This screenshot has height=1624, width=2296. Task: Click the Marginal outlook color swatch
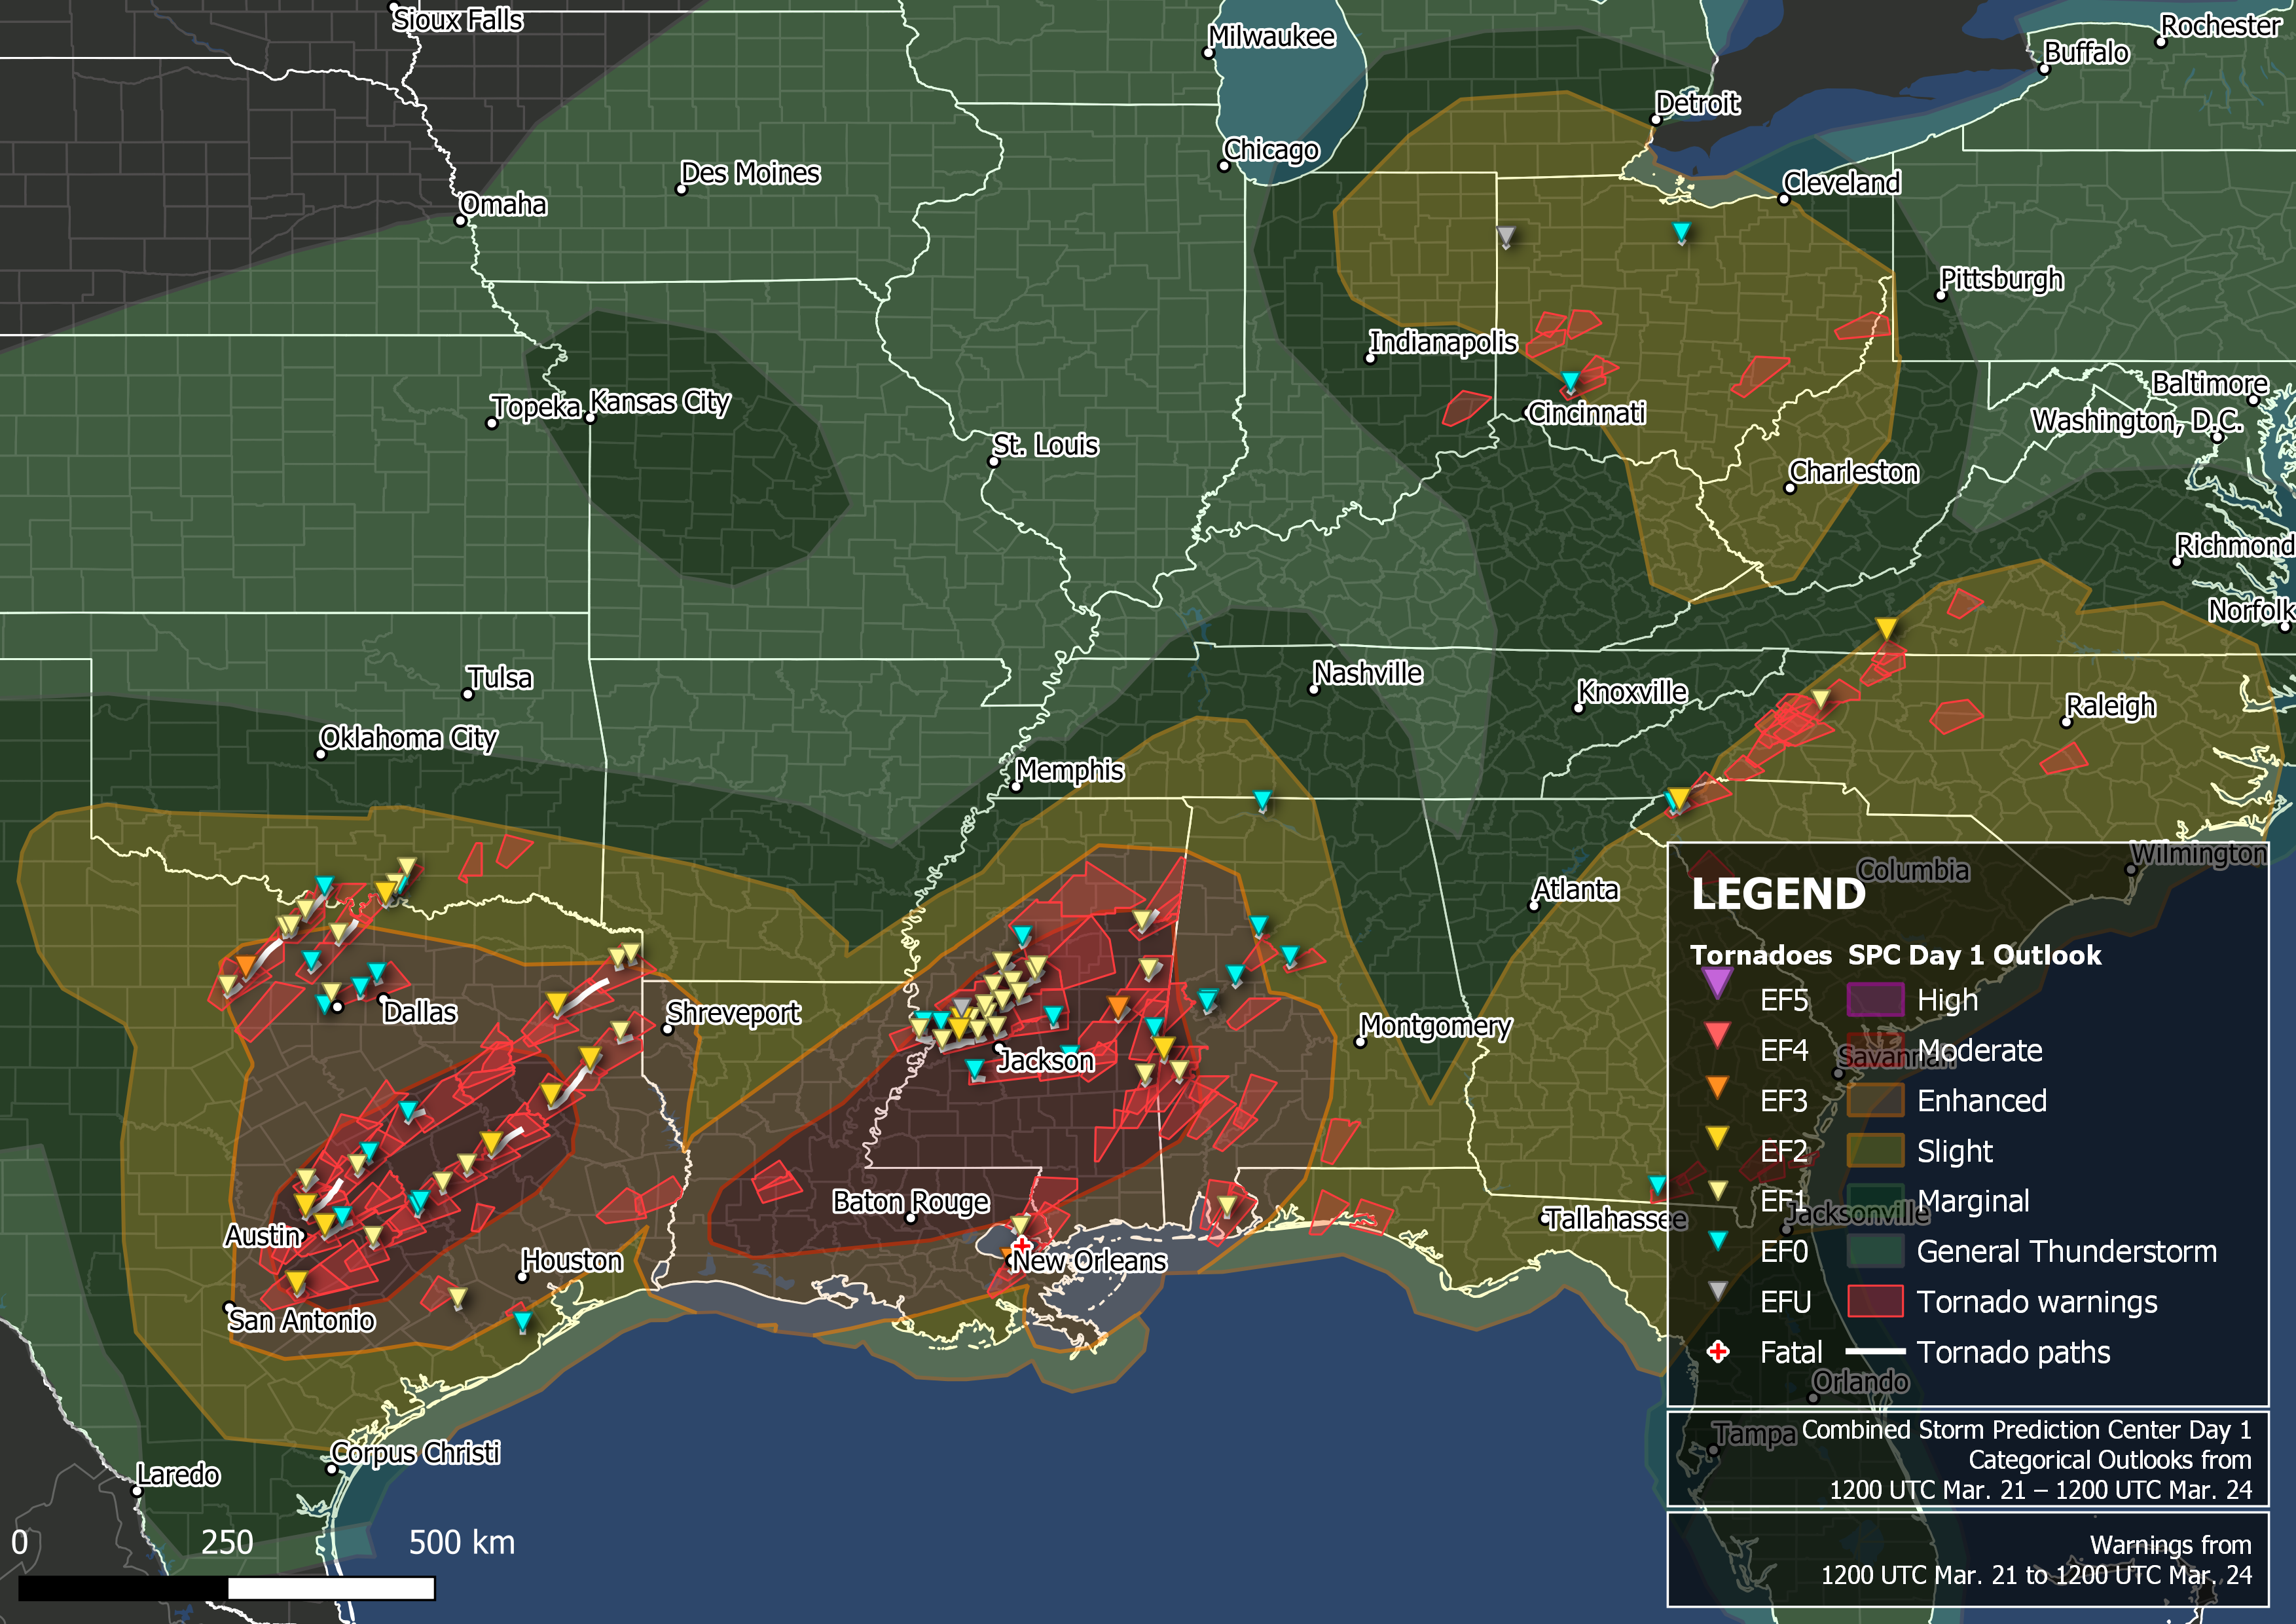(1875, 1201)
